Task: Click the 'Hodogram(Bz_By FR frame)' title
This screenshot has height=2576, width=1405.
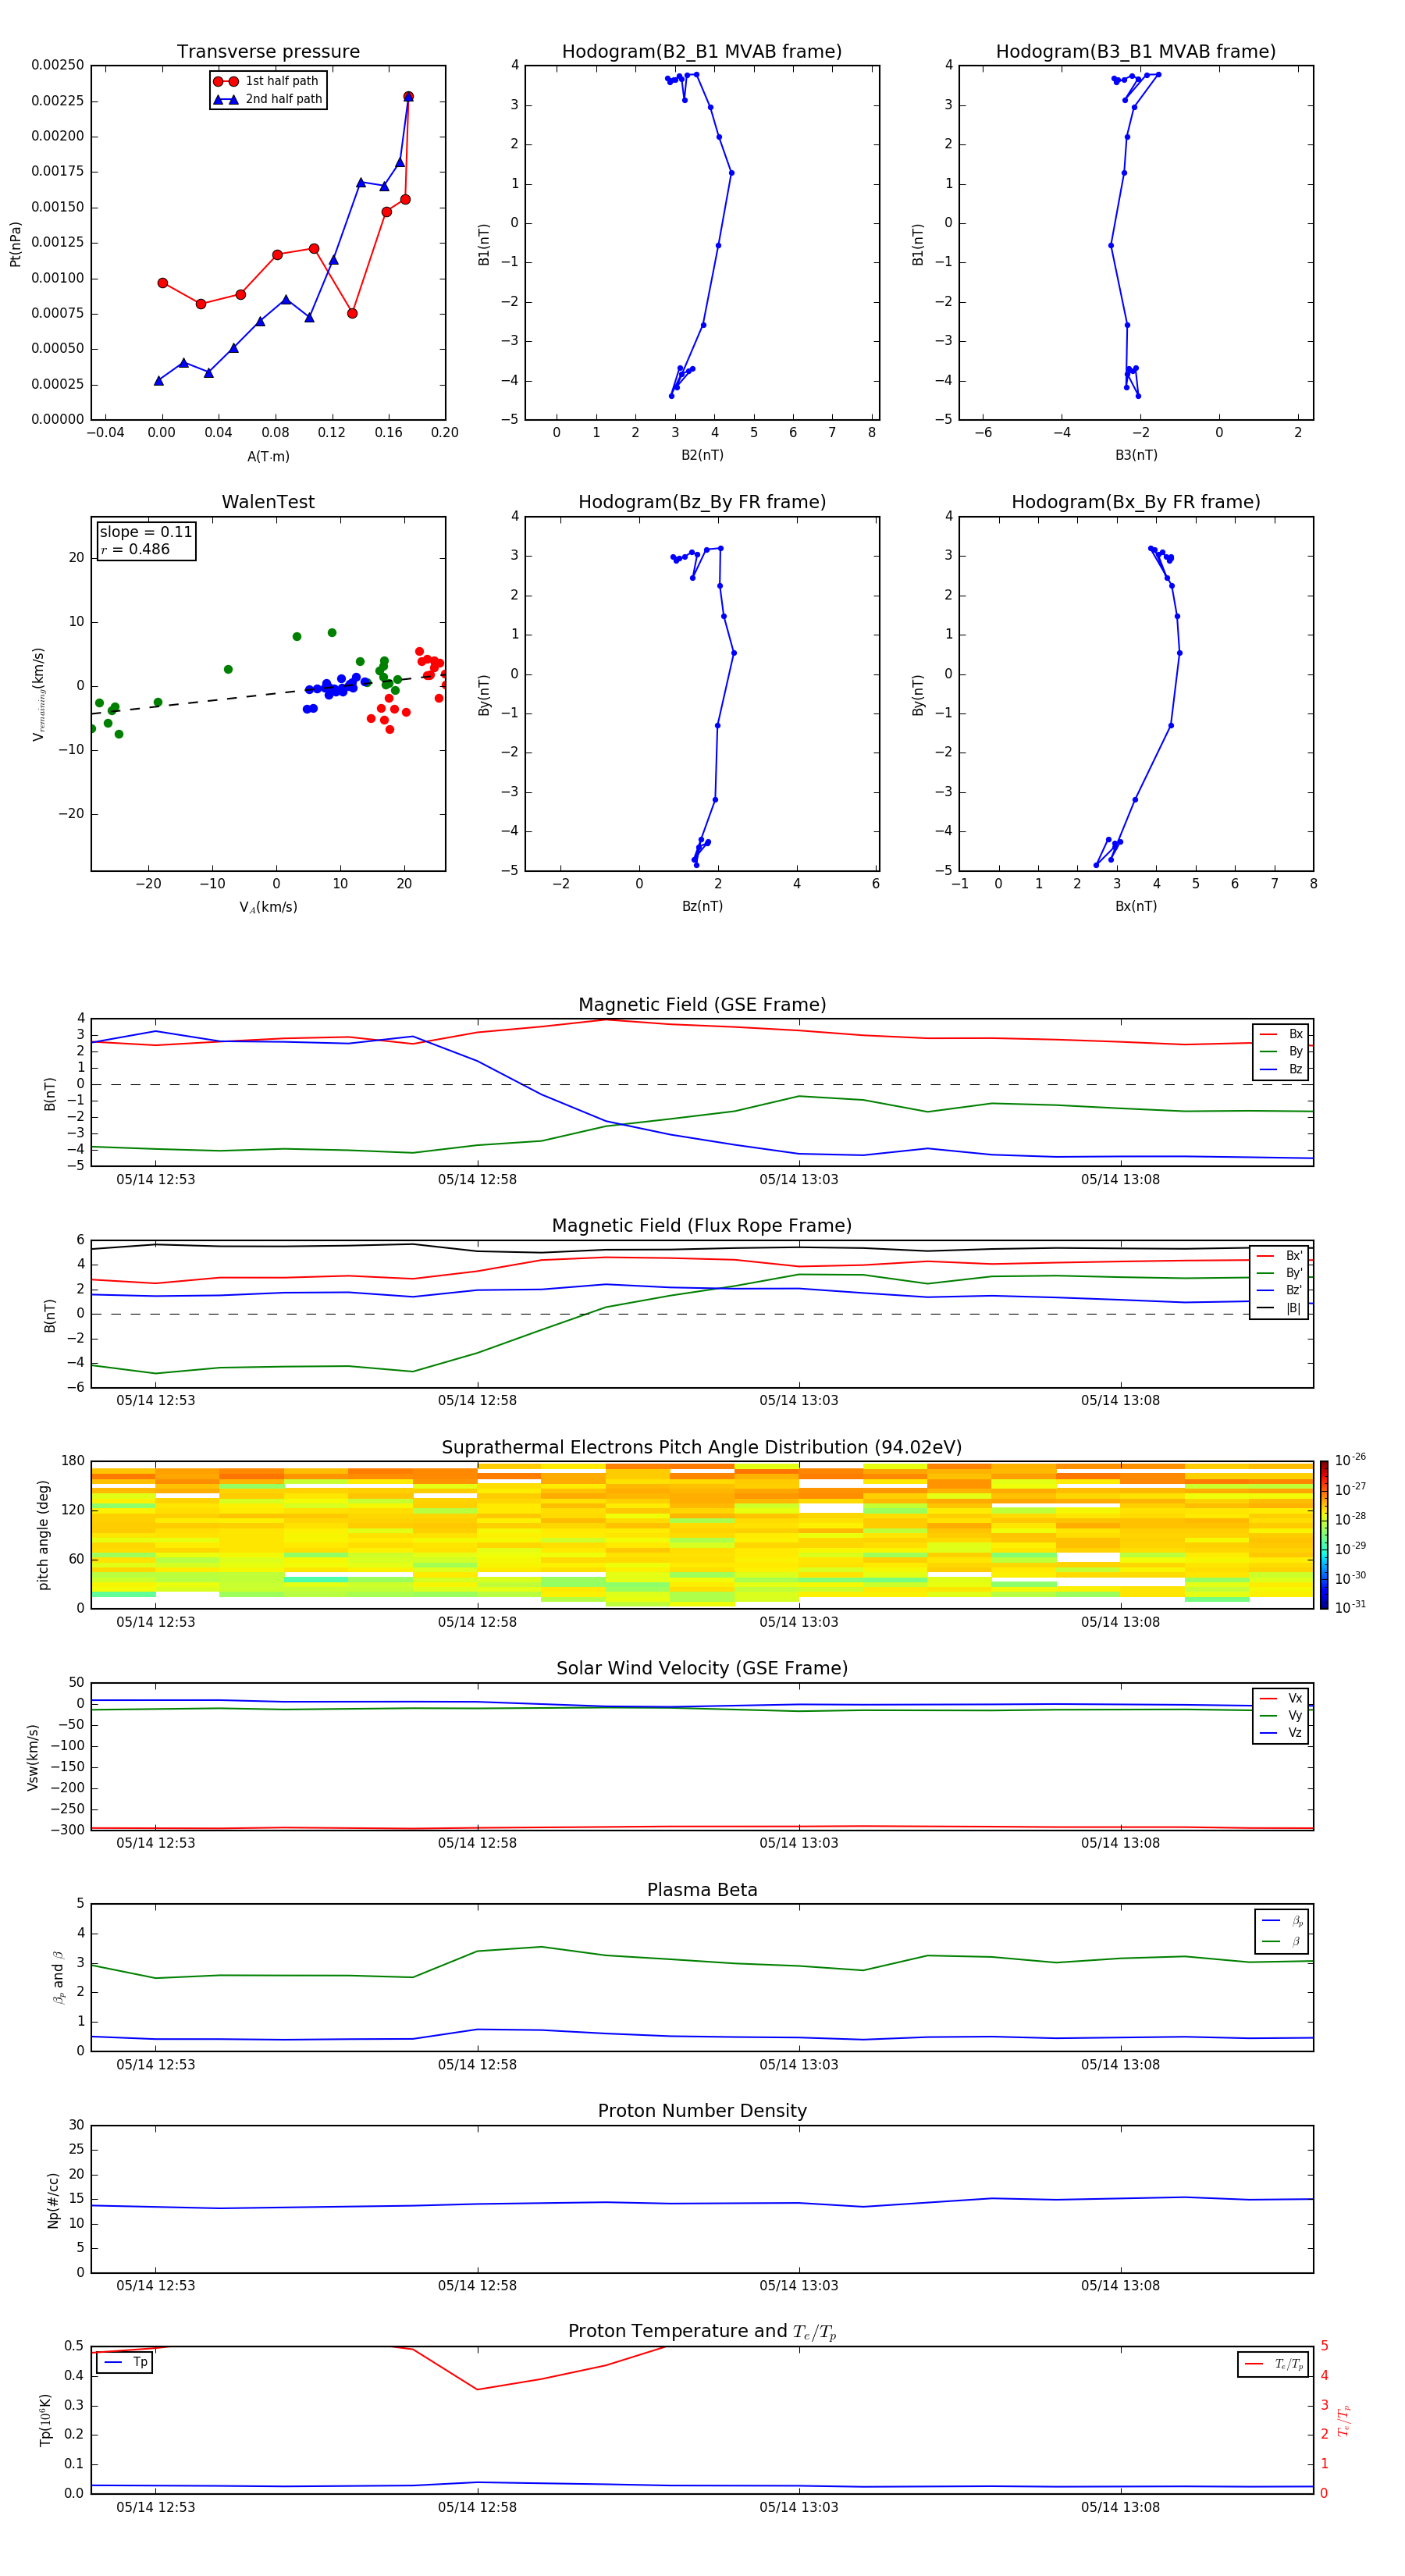Action: coord(702,502)
